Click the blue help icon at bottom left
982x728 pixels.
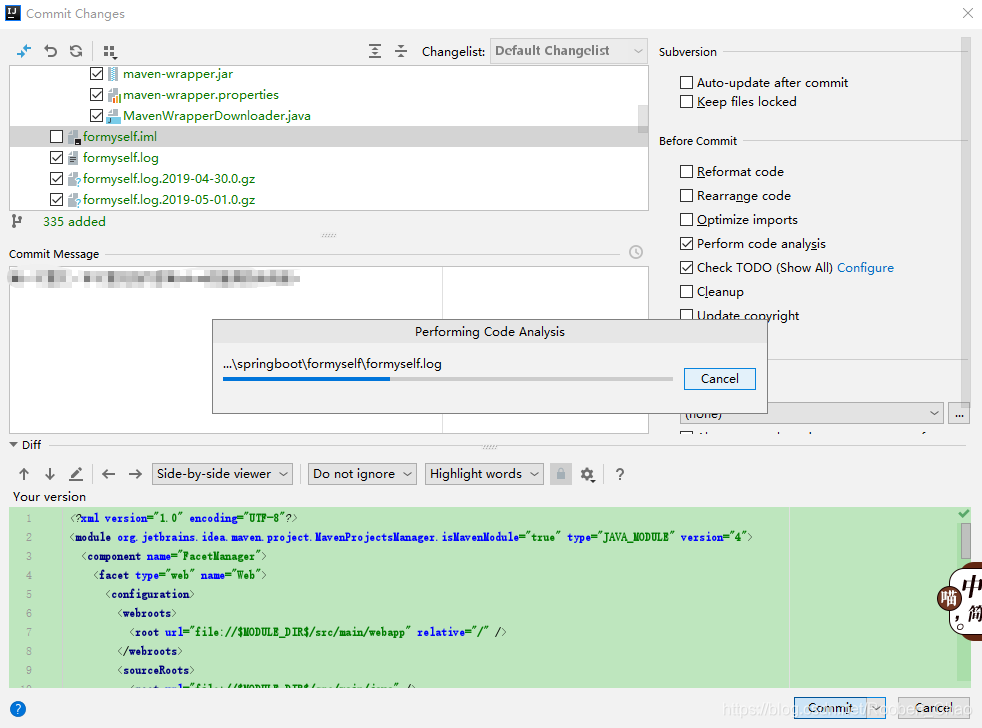click(18, 709)
